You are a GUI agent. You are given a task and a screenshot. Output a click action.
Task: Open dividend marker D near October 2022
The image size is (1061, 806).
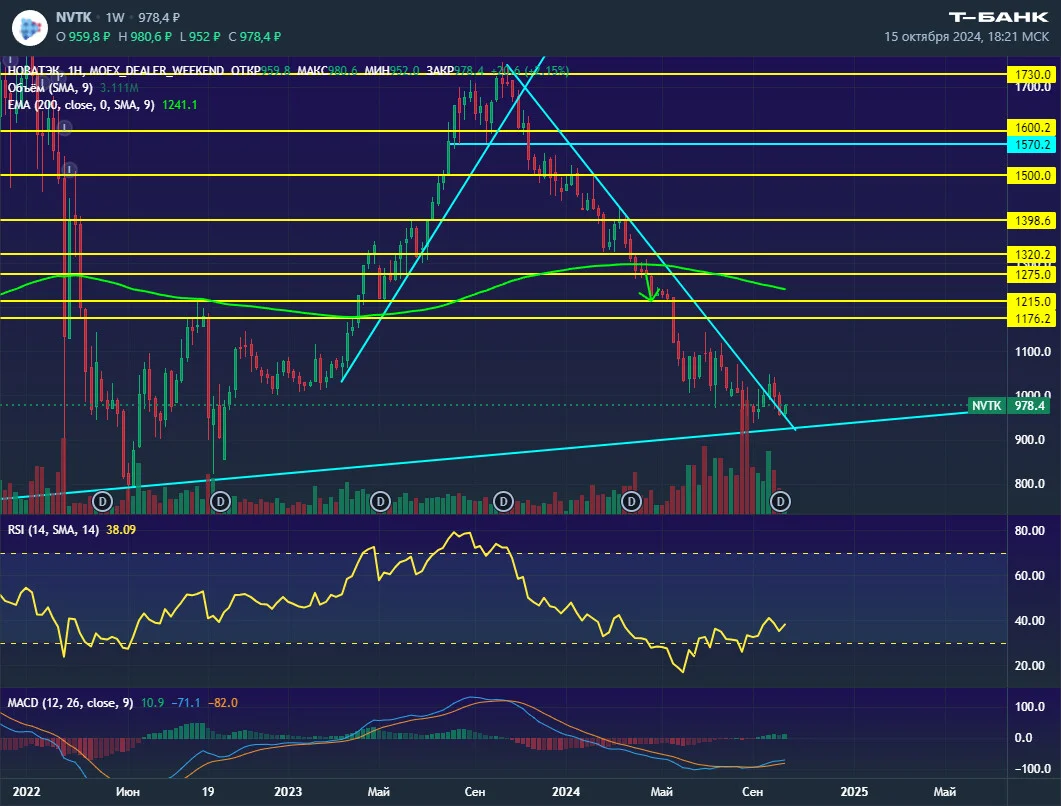pos(220,501)
